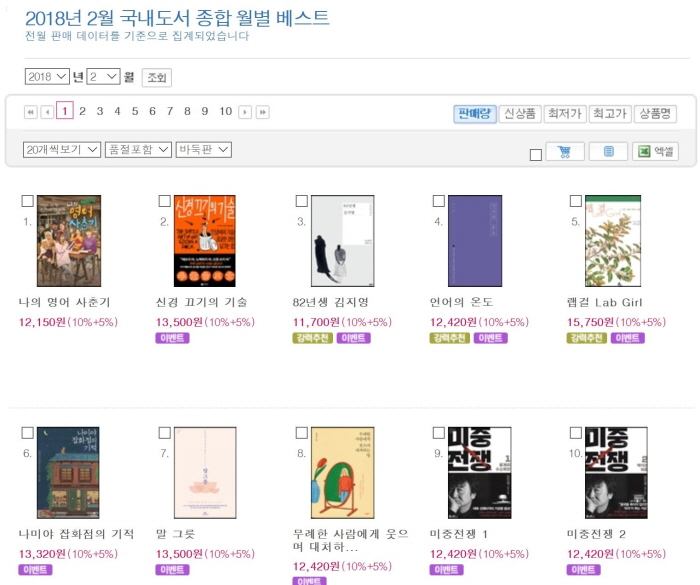This screenshot has height=585, width=700.
Task: Click 강력추천 badge under 언어의 온도
Action: tap(450, 338)
